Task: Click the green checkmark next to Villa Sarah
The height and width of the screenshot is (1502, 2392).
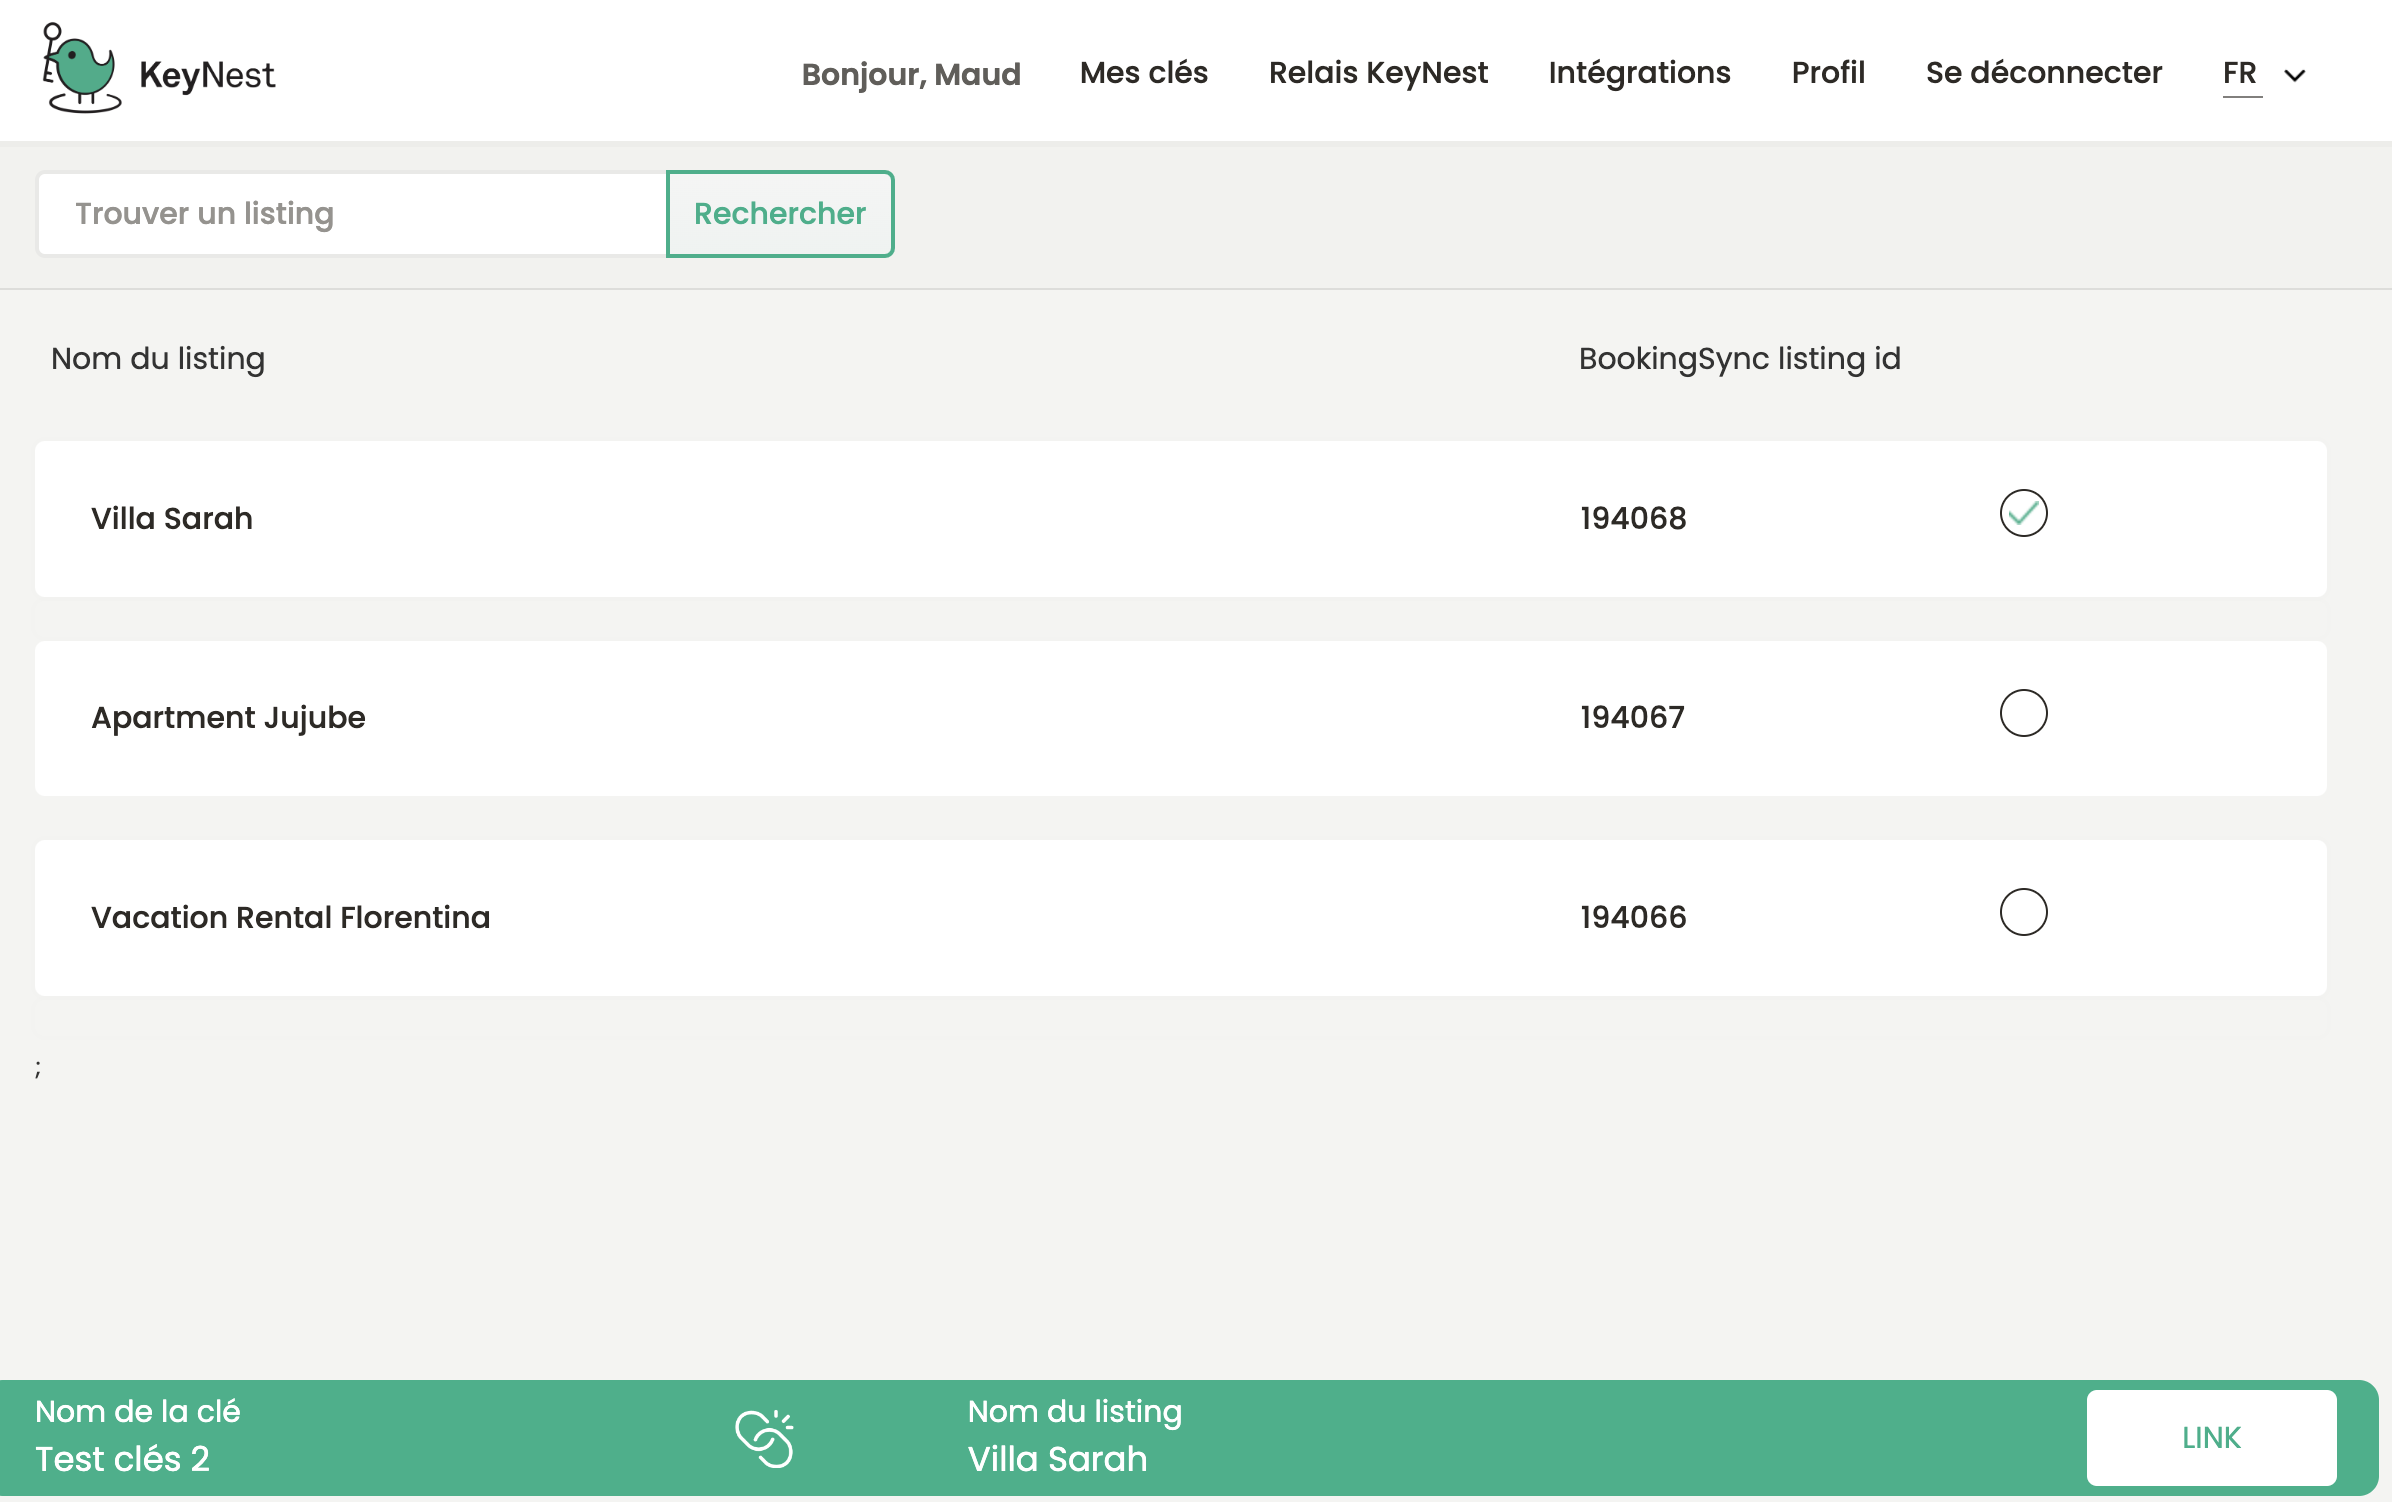Action: click(2024, 513)
